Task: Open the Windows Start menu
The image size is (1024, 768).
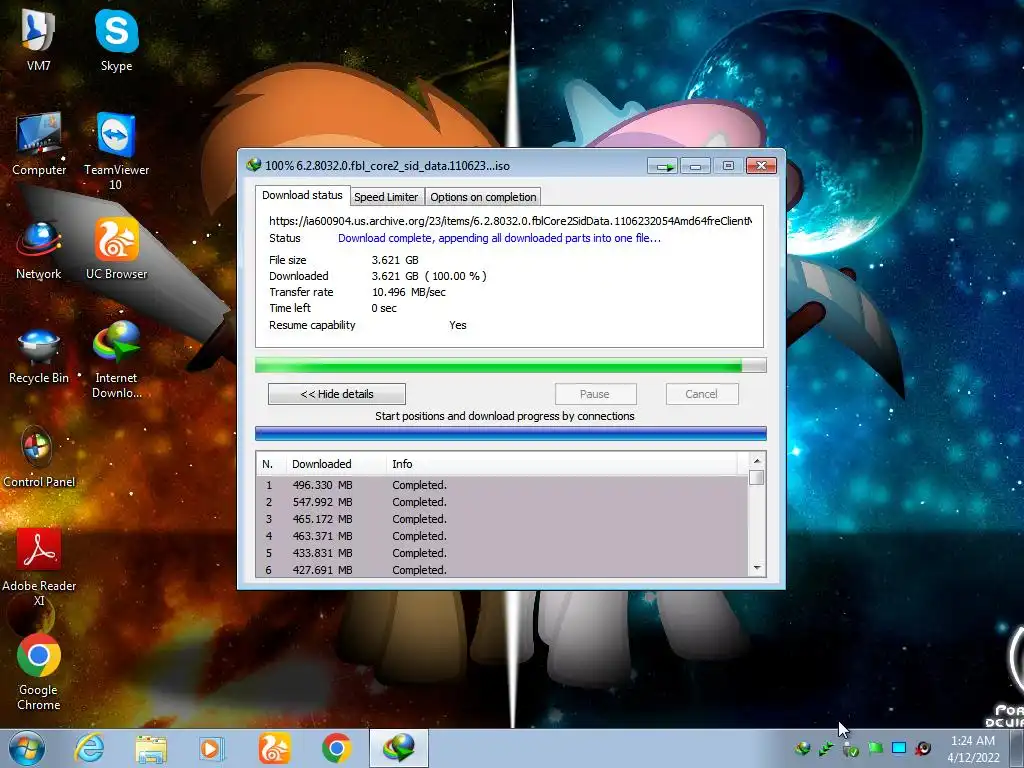Action: pyautogui.click(x=27, y=748)
